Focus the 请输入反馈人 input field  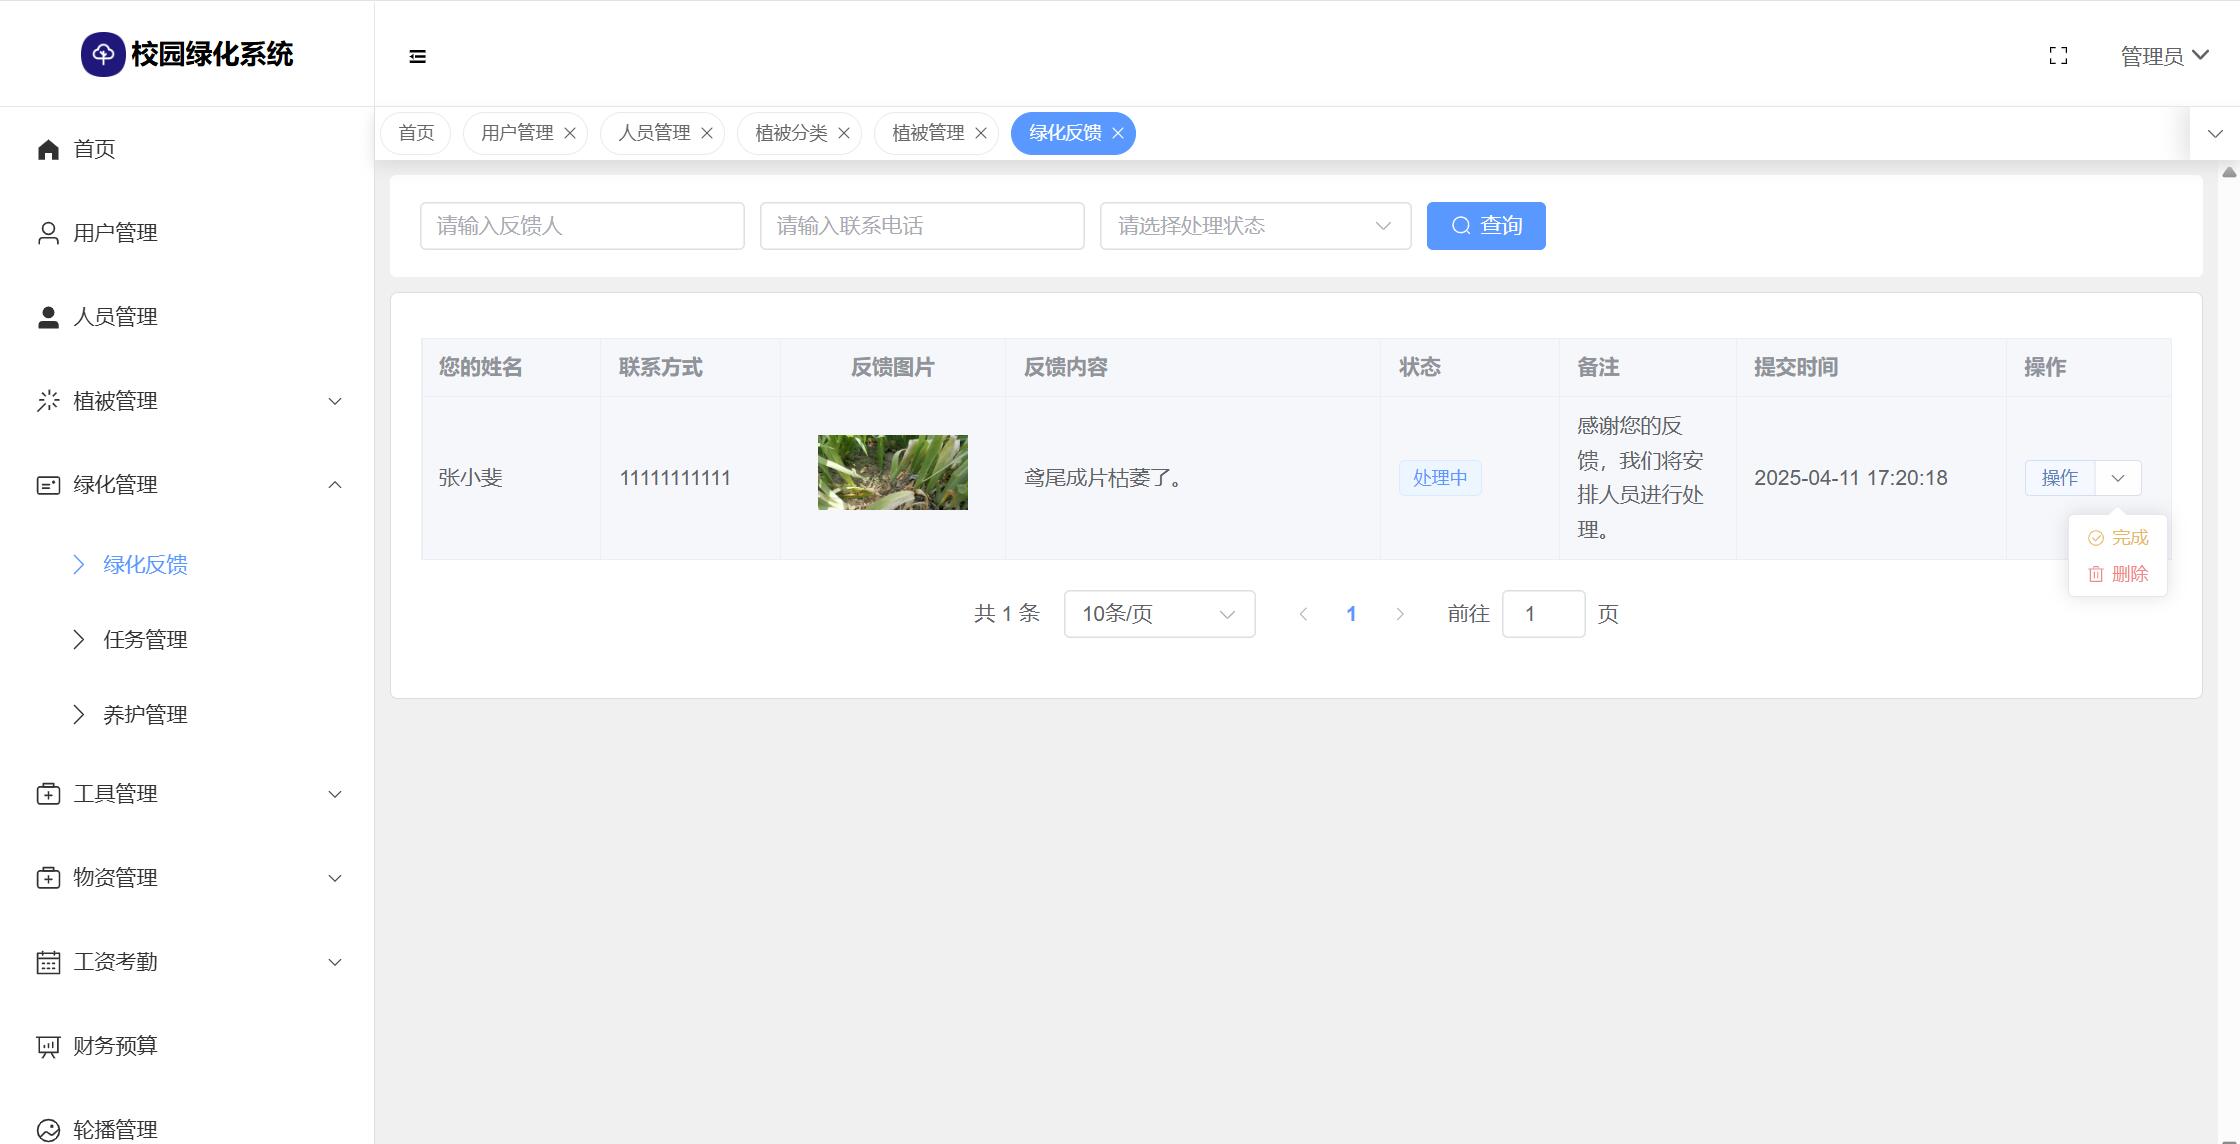click(582, 226)
